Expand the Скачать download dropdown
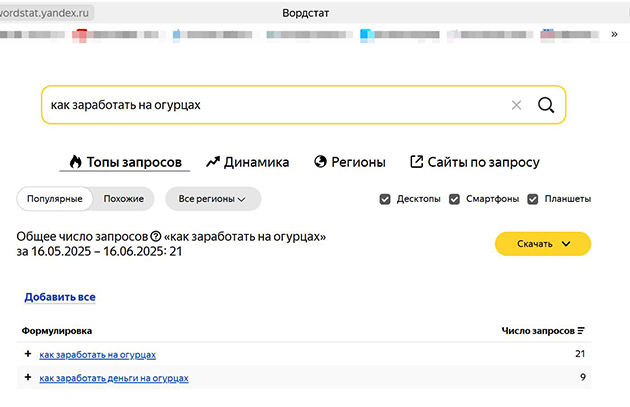630x407 pixels. click(543, 244)
